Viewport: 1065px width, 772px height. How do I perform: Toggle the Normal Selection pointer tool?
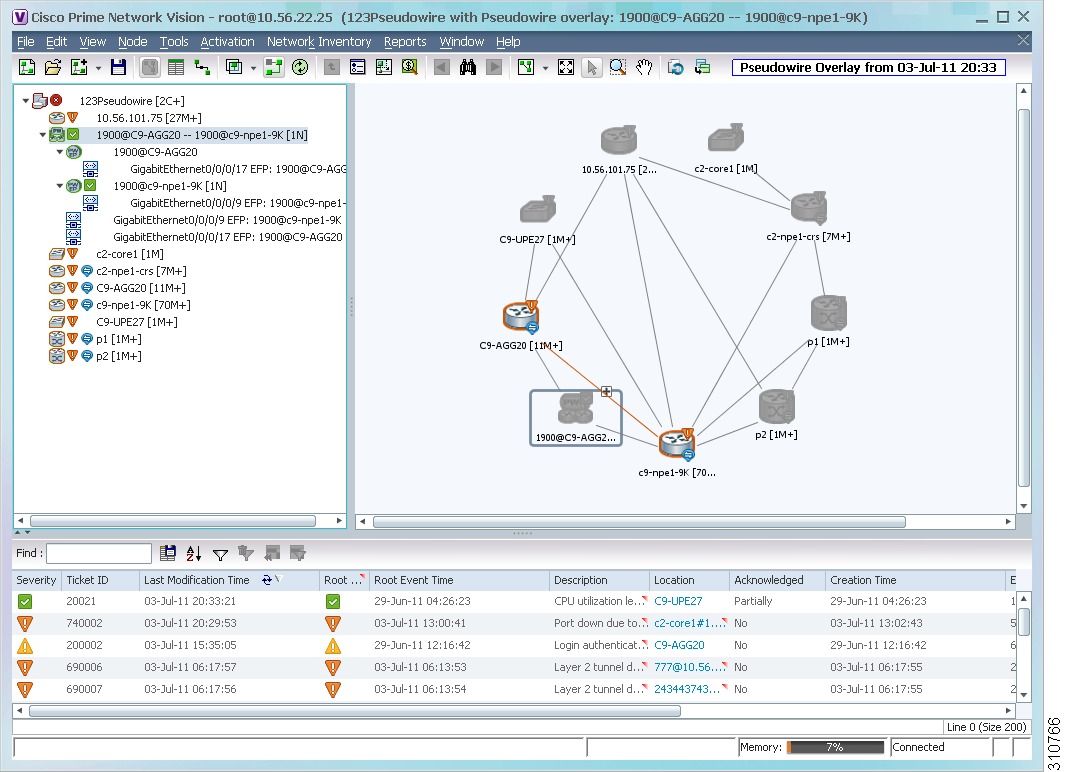click(x=592, y=67)
